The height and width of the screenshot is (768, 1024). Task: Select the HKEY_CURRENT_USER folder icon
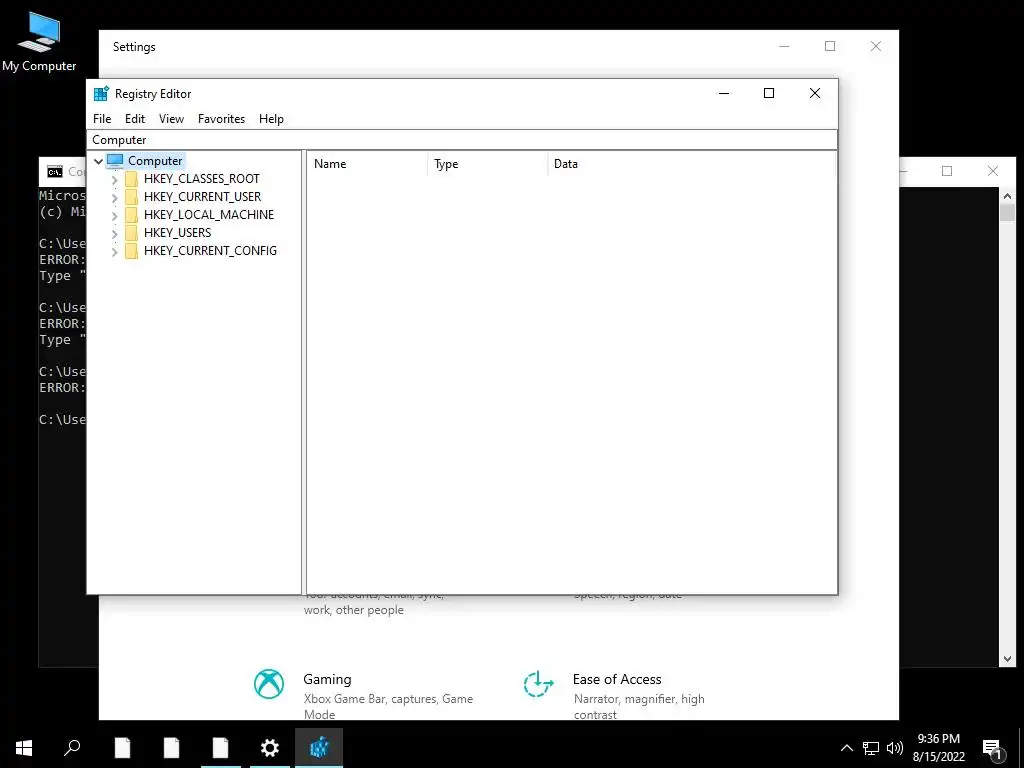(131, 197)
